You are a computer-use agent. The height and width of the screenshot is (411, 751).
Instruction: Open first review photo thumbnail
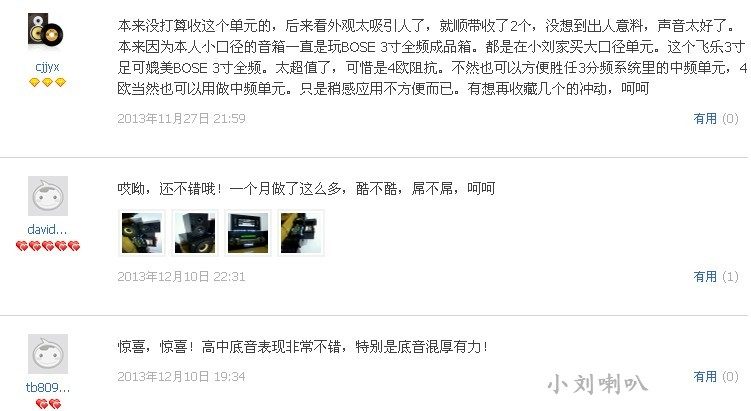click(x=142, y=233)
